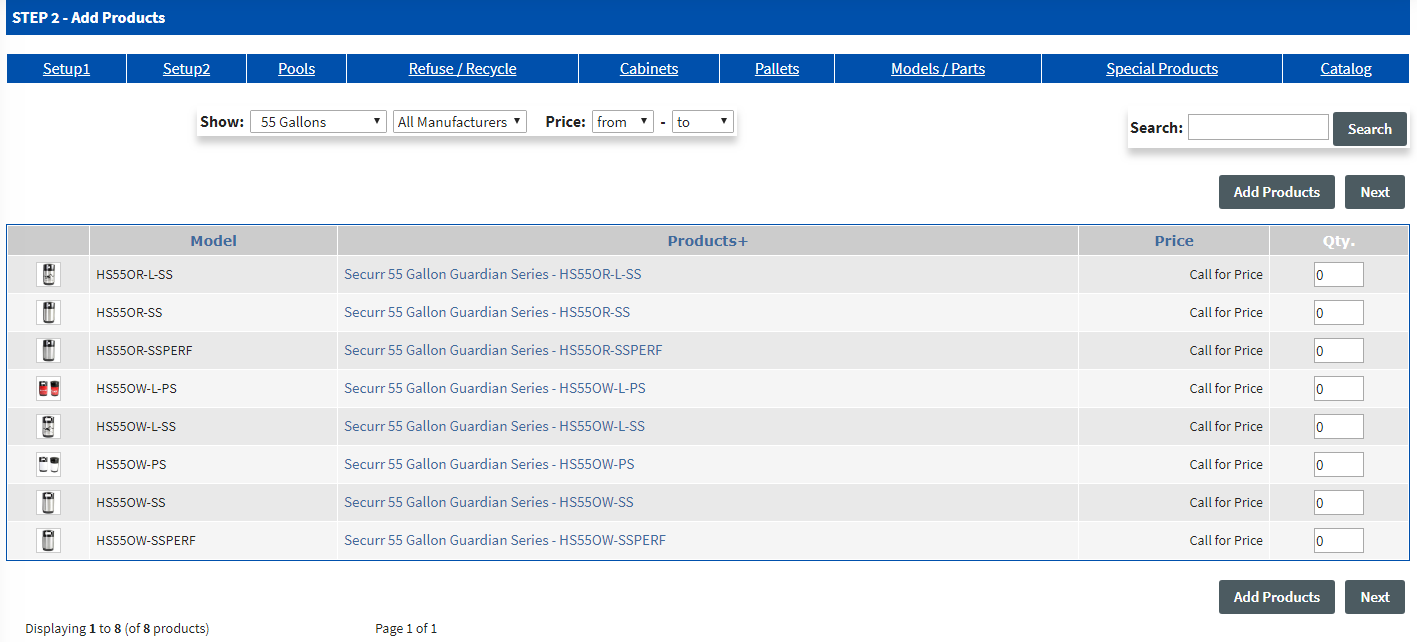1417x642 pixels.
Task: Open the price 'to' dropdown
Action: 703,122
